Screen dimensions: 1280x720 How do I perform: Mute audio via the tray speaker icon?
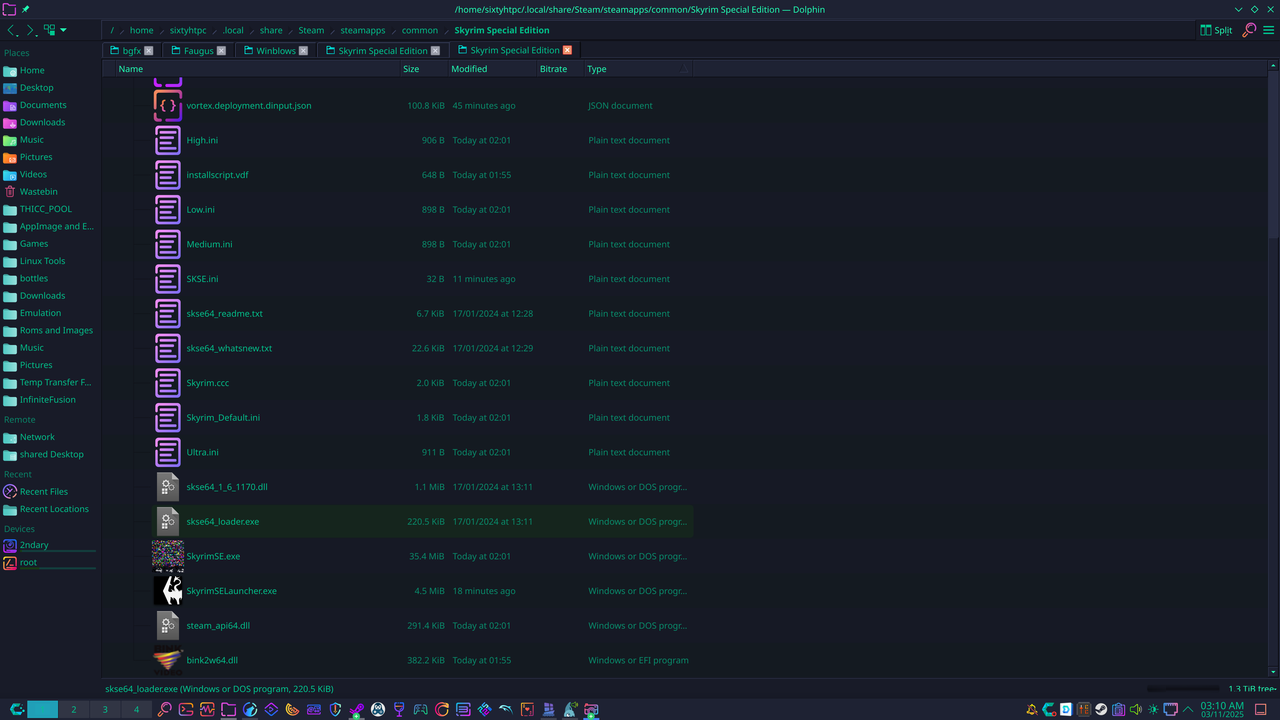pos(1135,710)
